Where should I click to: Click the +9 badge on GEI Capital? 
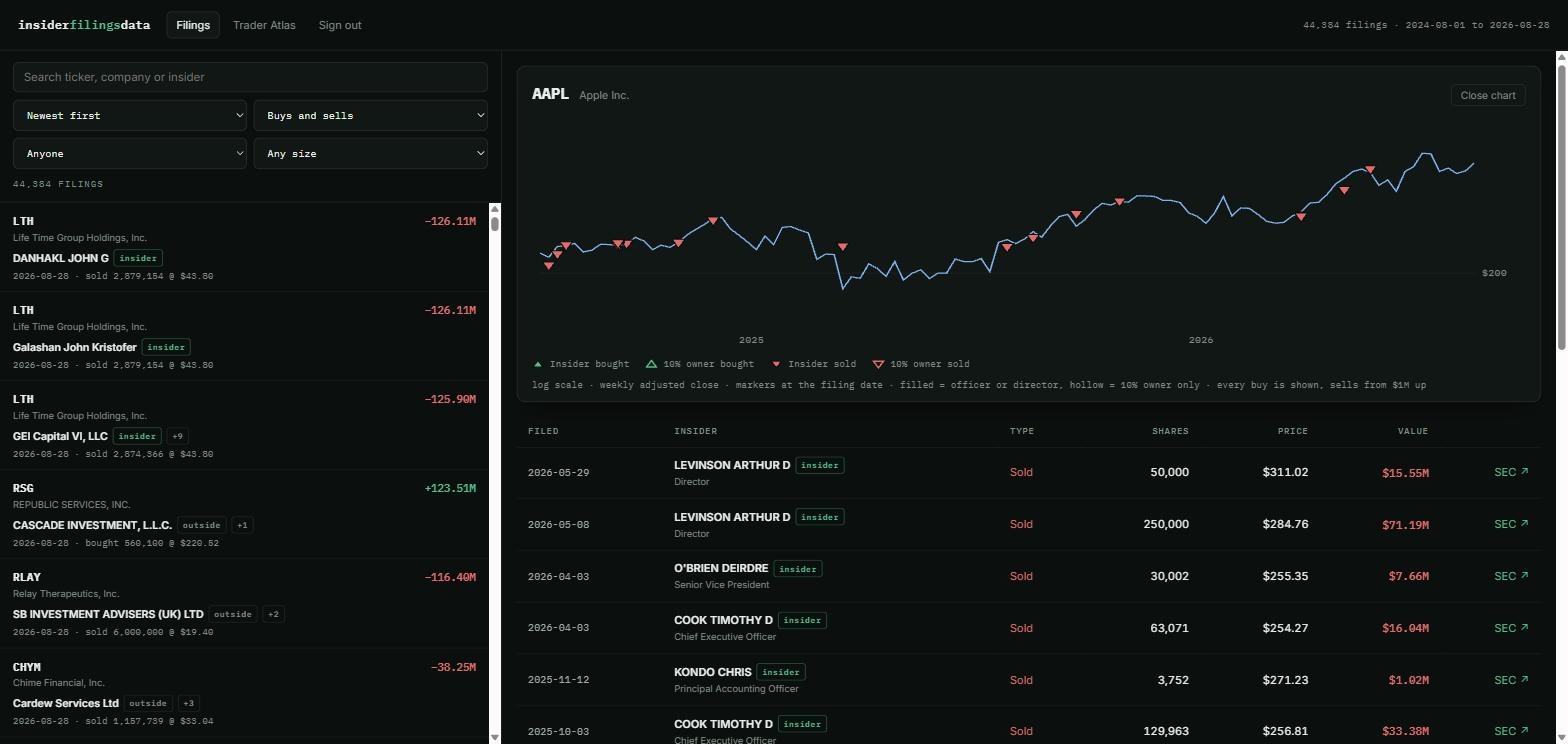pos(177,436)
